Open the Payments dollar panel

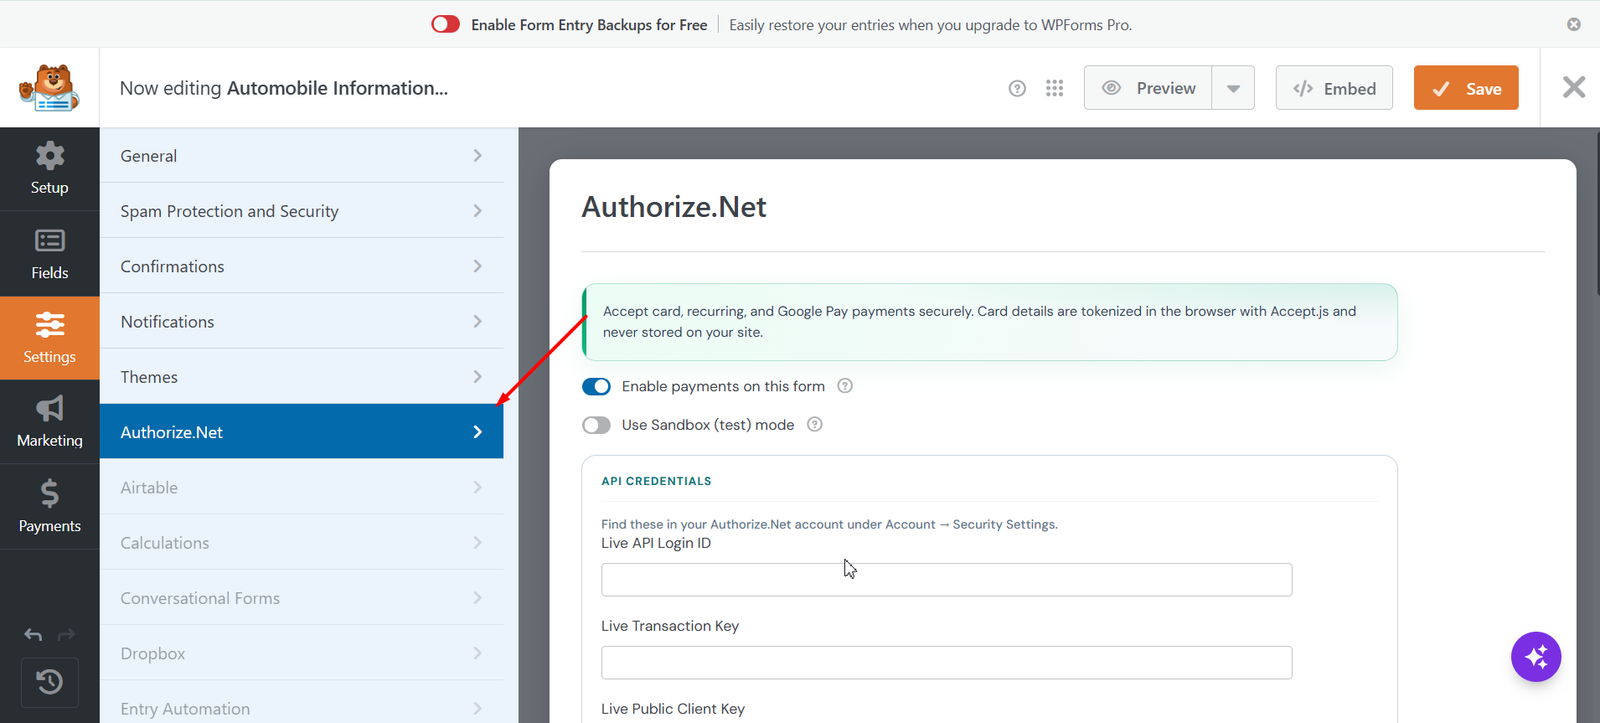point(49,506)
